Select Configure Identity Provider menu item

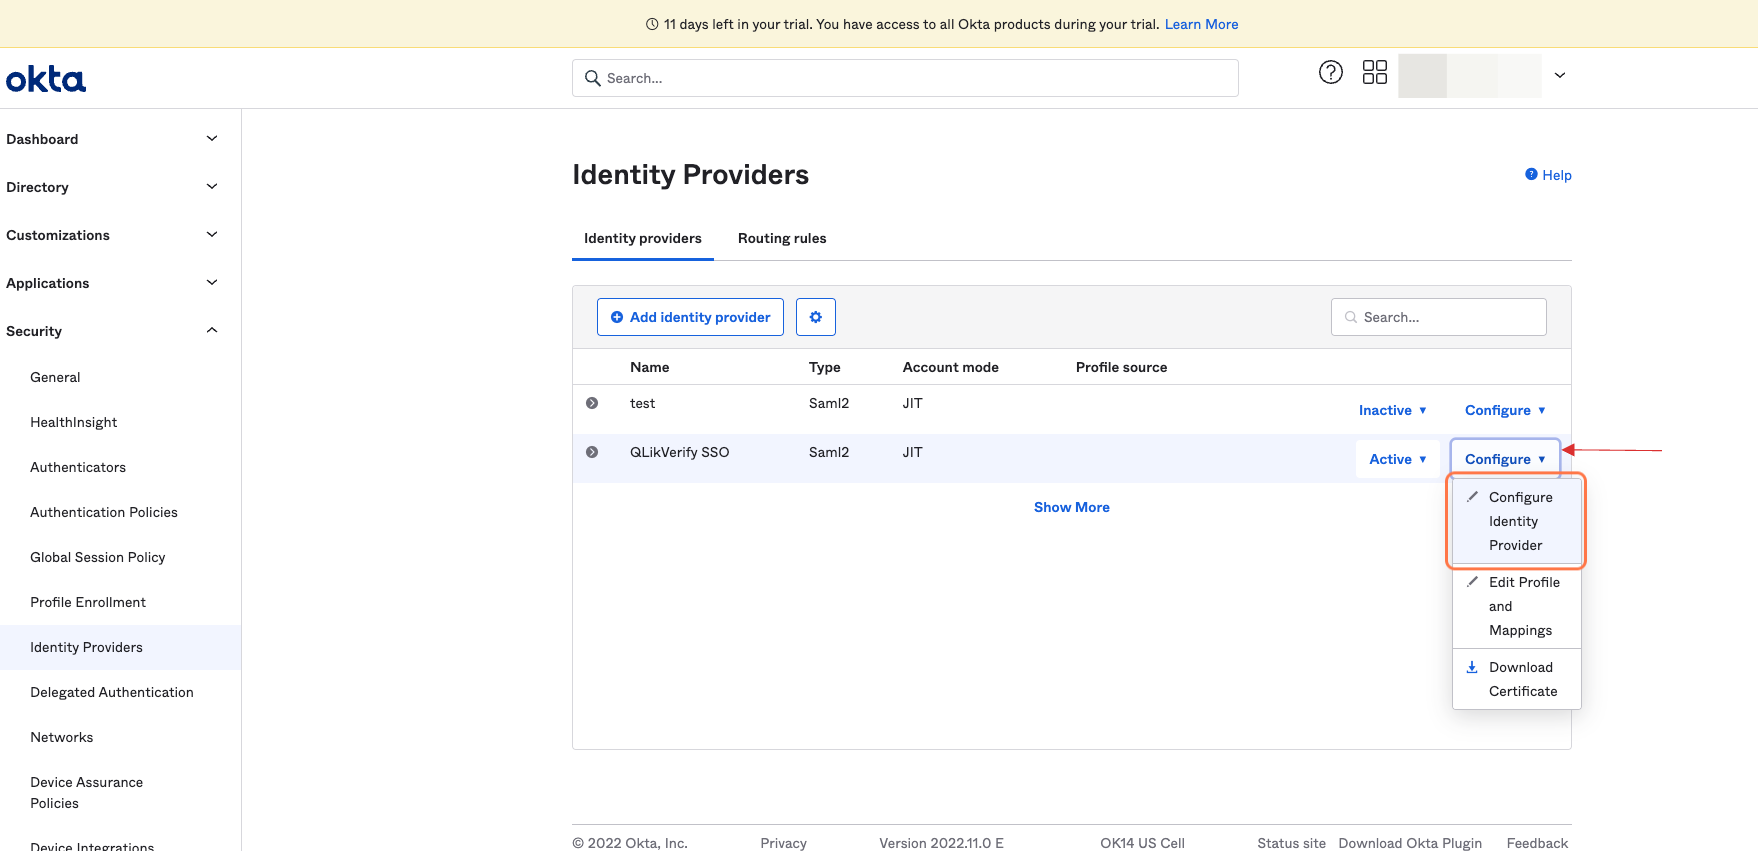[1516, 521]
